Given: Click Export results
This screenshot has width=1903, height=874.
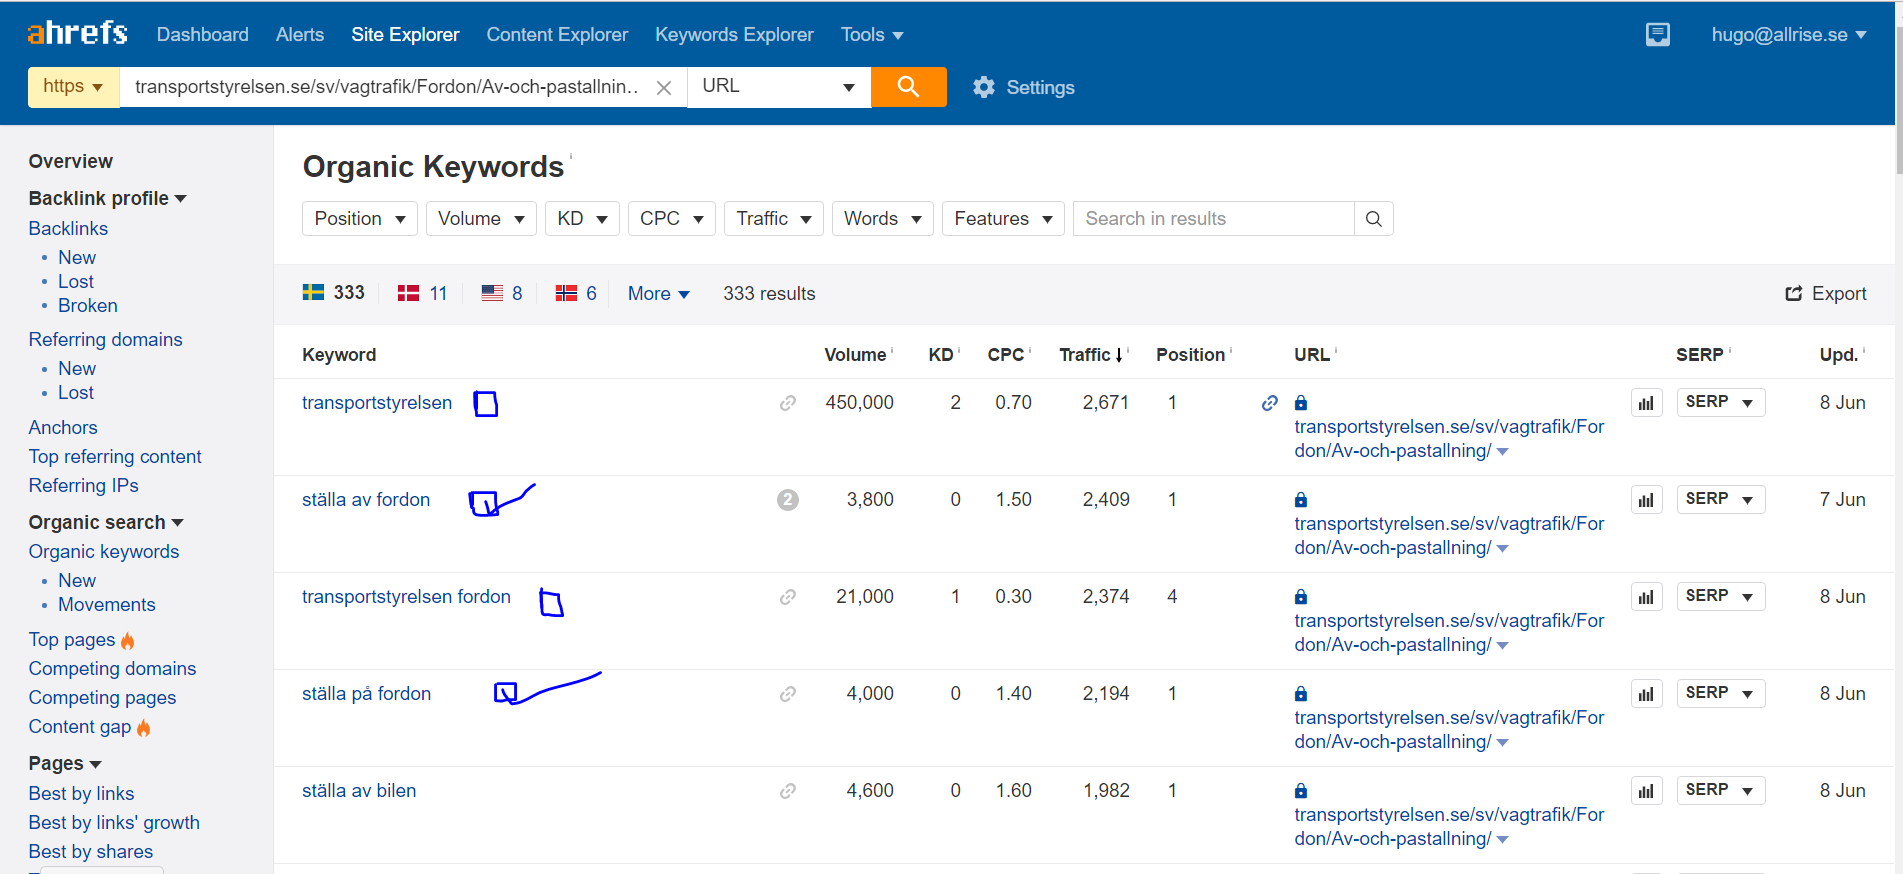Looking at the screenshot, I should point(1826,294).
